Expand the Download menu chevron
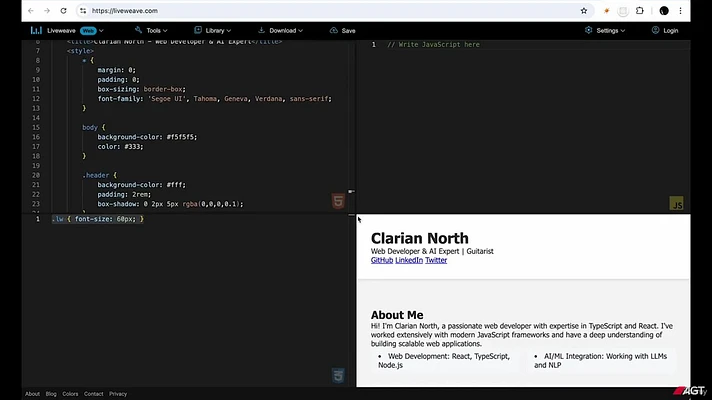The width and height of the screenshot is (712, 400). [300, 31]
